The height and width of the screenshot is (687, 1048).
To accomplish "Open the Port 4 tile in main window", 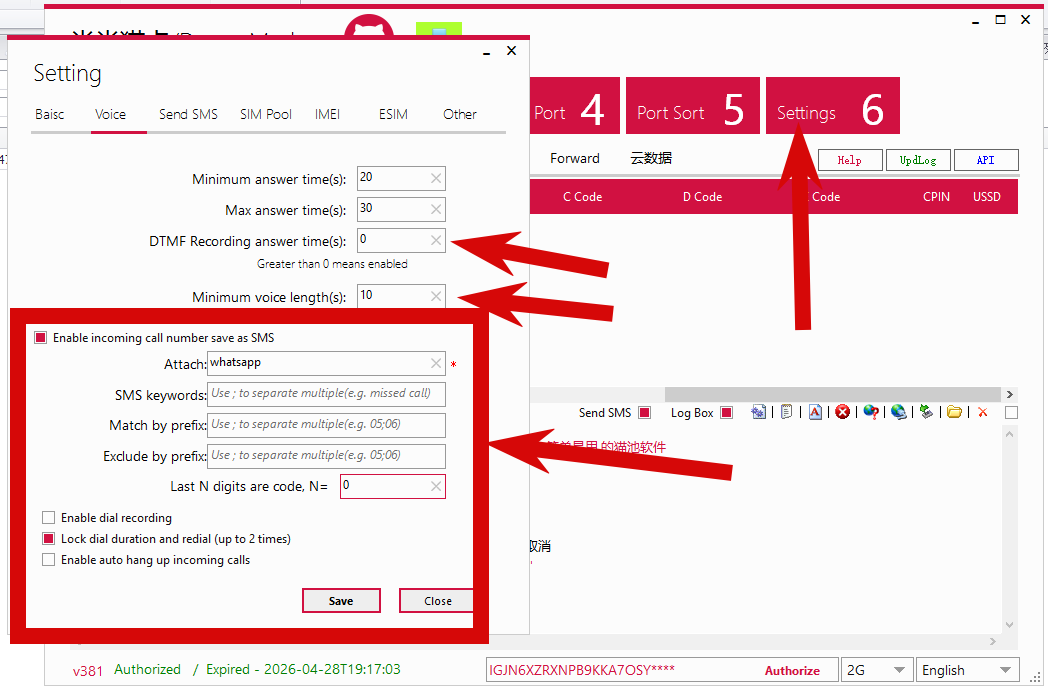I will coord(575,106).
